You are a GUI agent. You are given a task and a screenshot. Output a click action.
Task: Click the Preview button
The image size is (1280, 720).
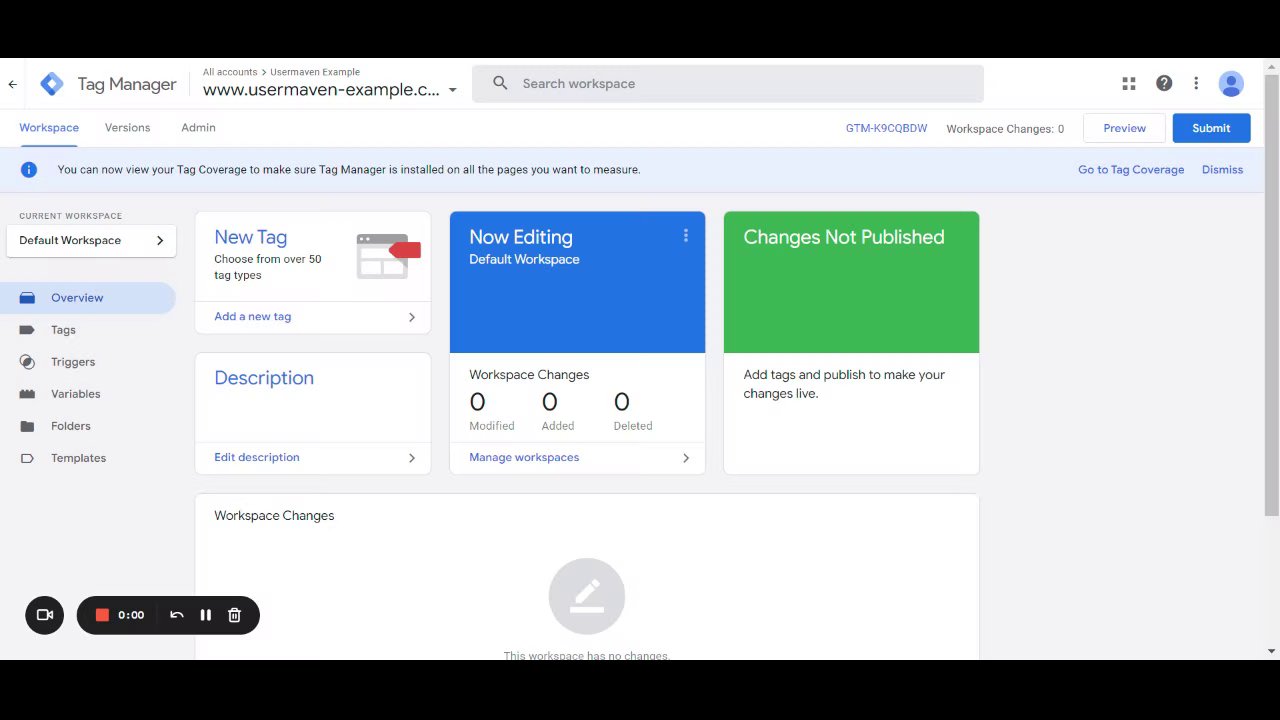coord(1125,128)
